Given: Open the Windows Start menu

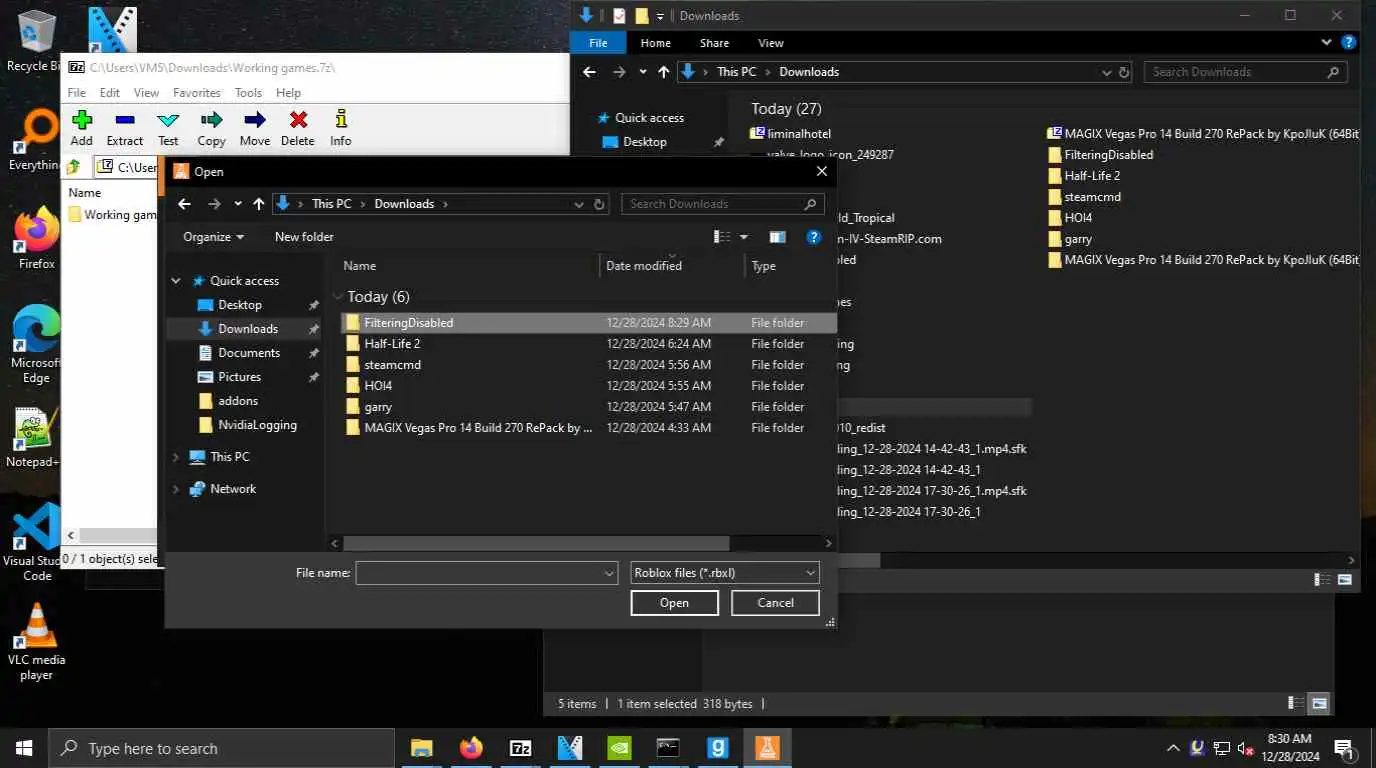Looking at the screenshot, I should [24, 748].
